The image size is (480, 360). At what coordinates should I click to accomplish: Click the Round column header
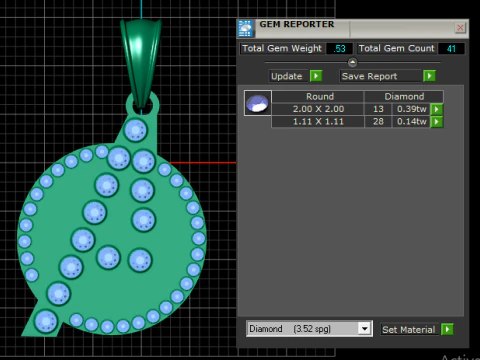coord(318,97)
